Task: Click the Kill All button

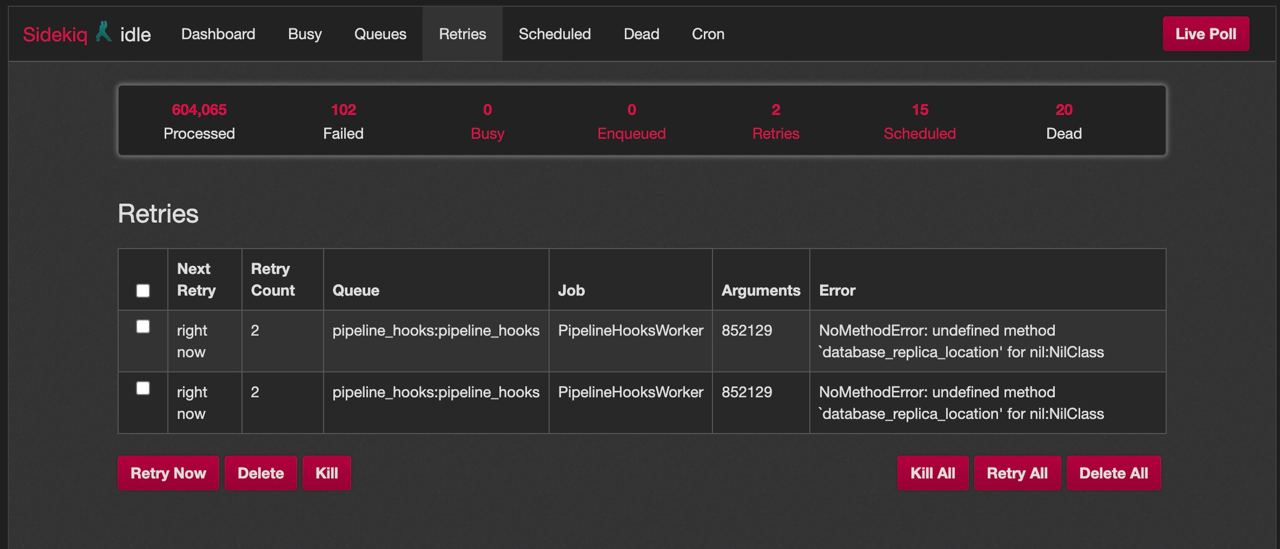Action: coord(933,474)
